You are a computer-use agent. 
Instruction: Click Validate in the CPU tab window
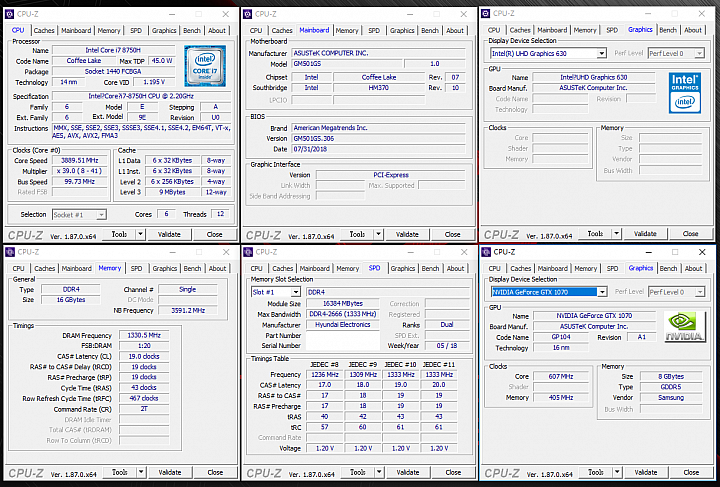pos(169,235)
